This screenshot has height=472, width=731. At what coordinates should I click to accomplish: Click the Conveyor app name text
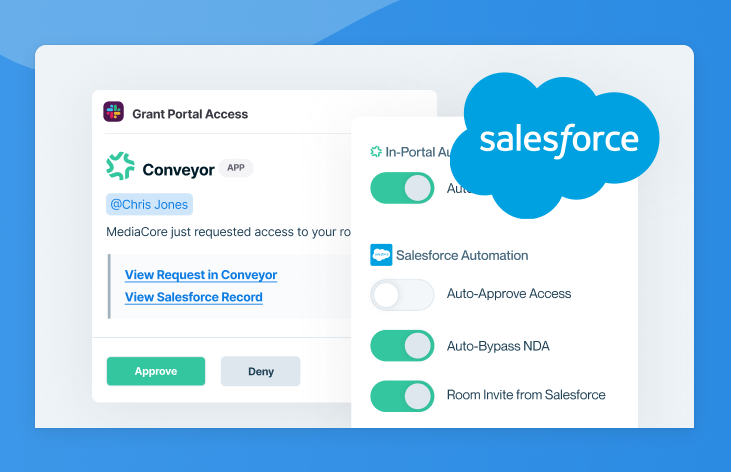click(179, 170)
